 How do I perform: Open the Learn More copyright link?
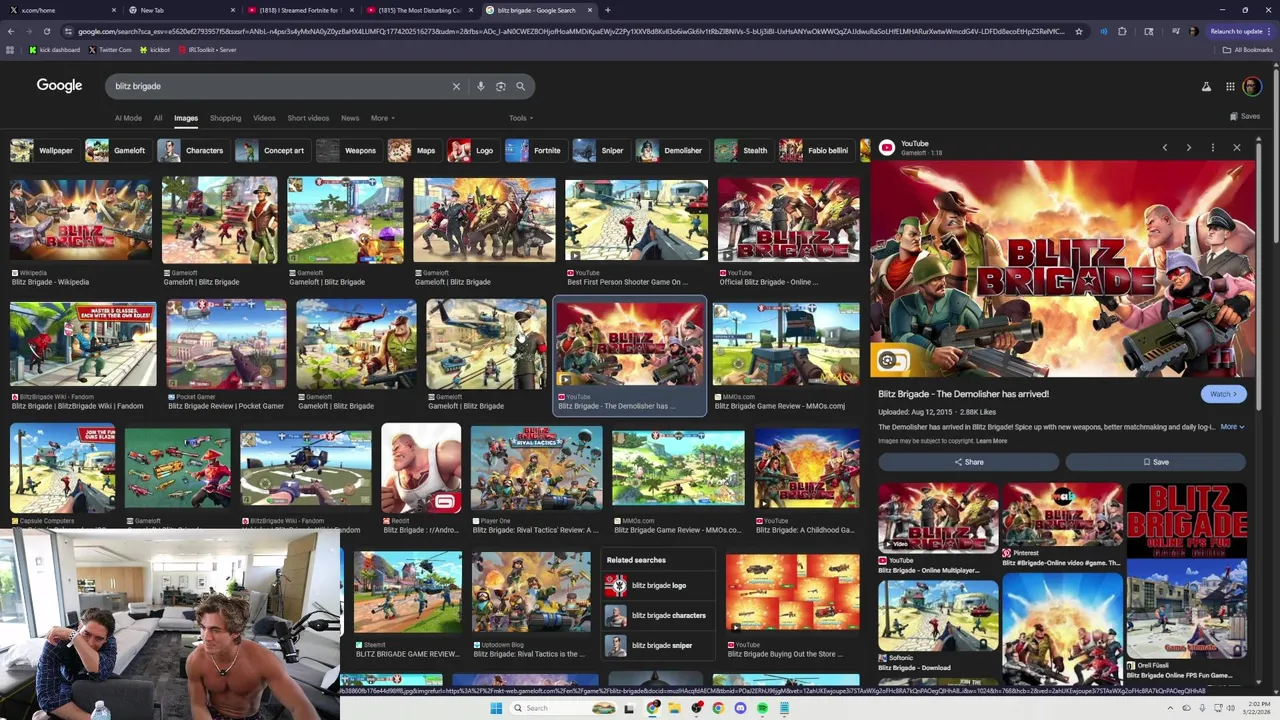point(991,441)
